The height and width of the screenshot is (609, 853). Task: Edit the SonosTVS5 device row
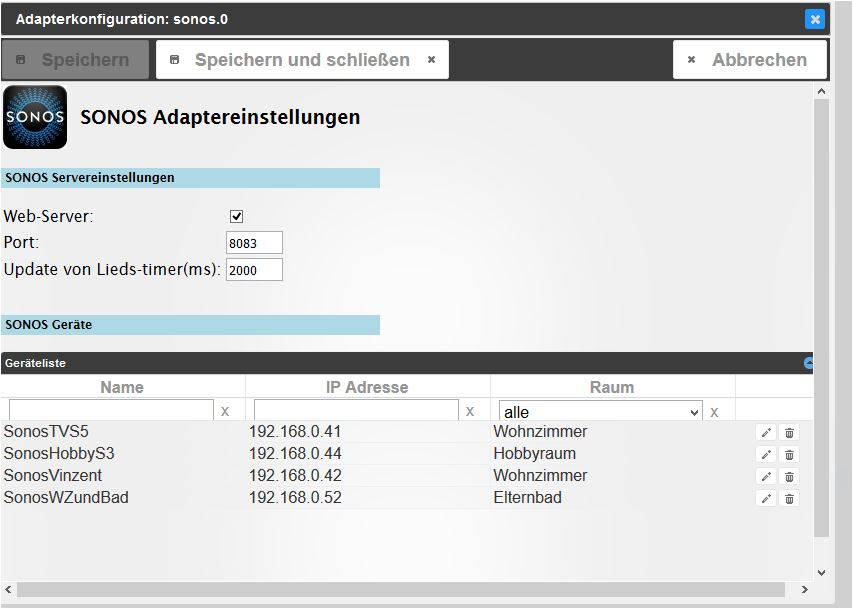click(x=766, y=433)
